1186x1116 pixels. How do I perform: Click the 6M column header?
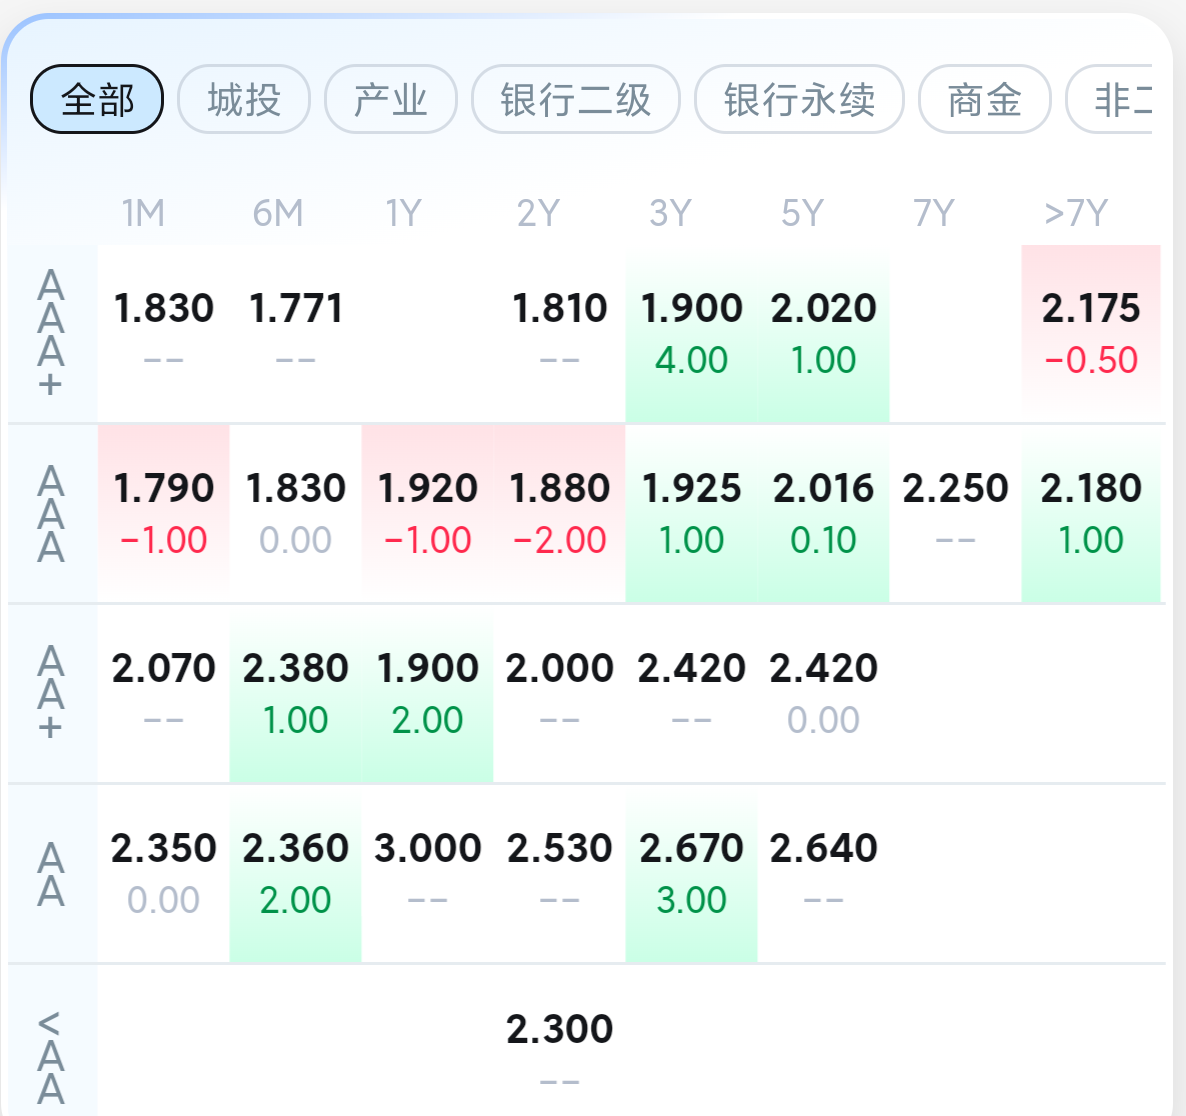tap(274, 212)
